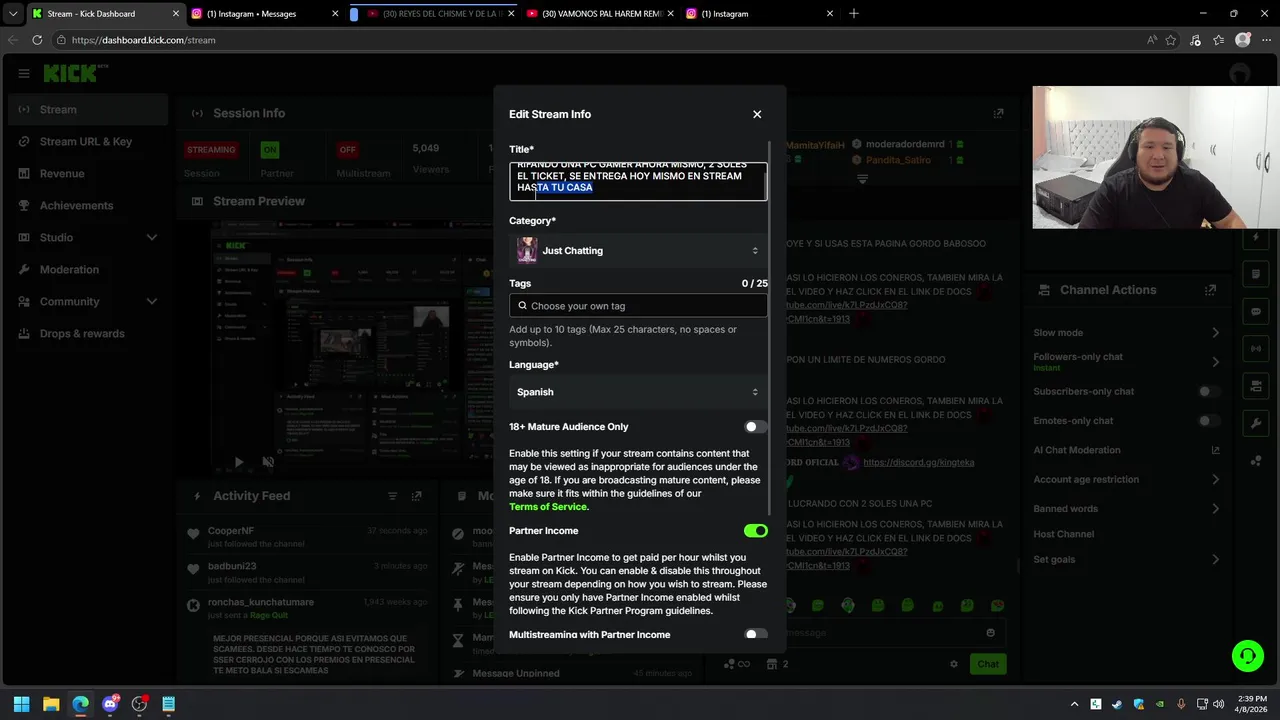1280x720 pixels.
Task: Open Slow mode settings
Action: pos(1127,333)
